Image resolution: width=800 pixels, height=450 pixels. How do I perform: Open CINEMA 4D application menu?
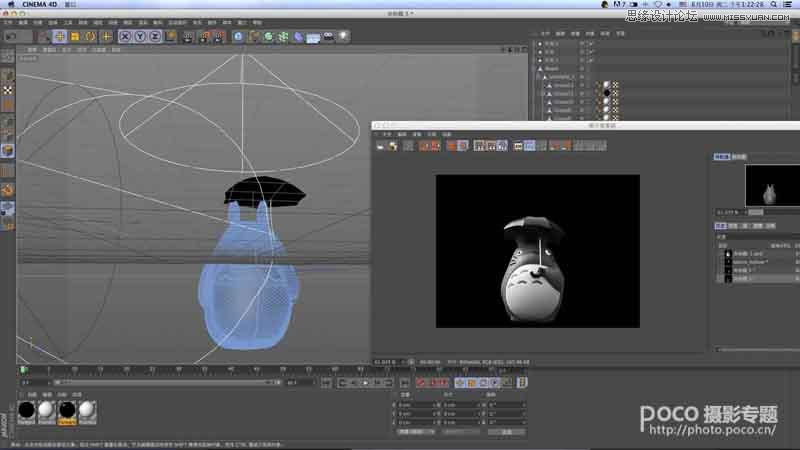[39, 4]
